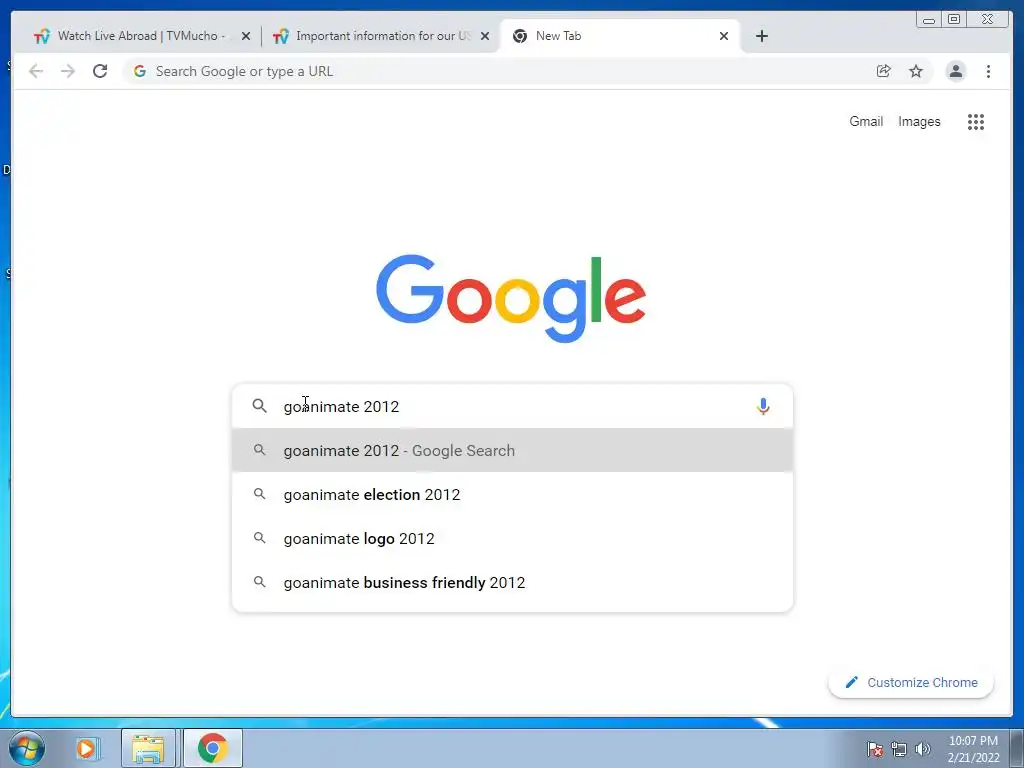Click the browser forward arrow
Screen dimensions: 1024x768
pos(68,71)
